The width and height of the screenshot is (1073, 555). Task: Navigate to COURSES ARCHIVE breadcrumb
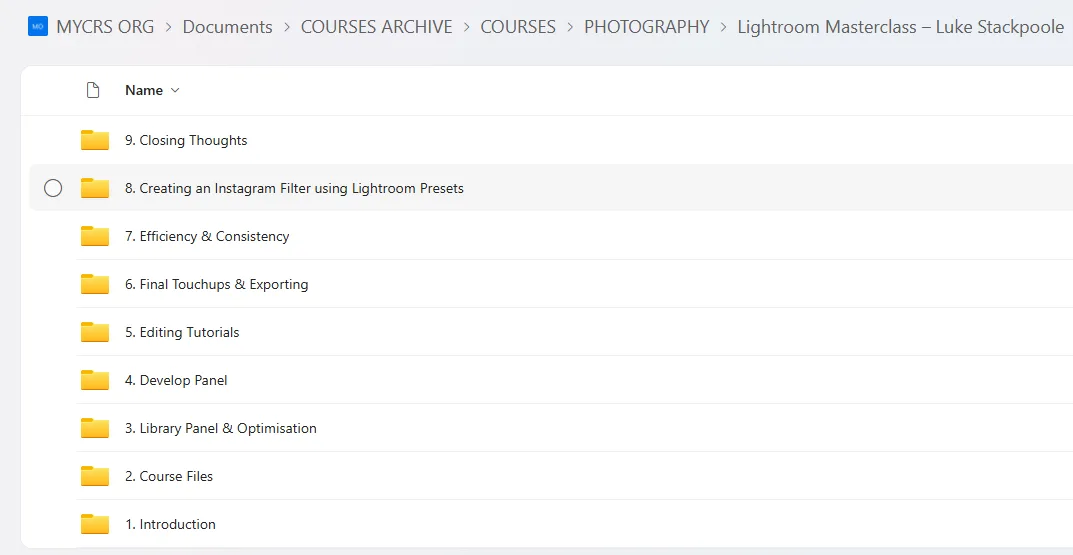point(376,27)
